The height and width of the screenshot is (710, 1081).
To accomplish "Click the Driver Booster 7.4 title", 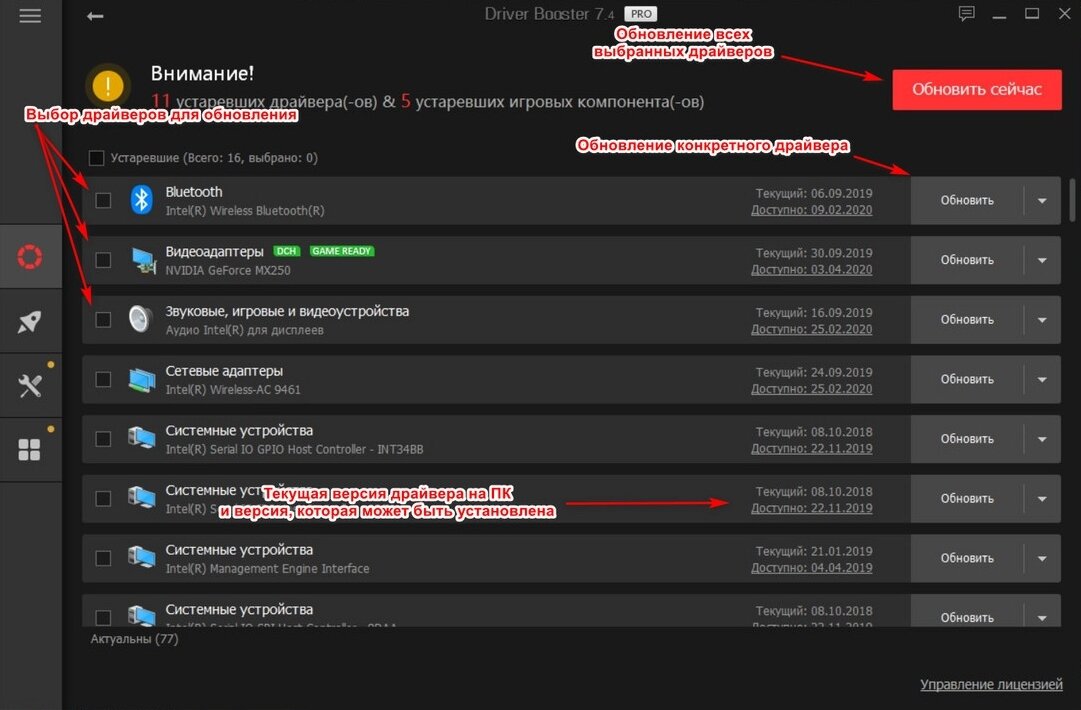I will click(x=549, y=14).
